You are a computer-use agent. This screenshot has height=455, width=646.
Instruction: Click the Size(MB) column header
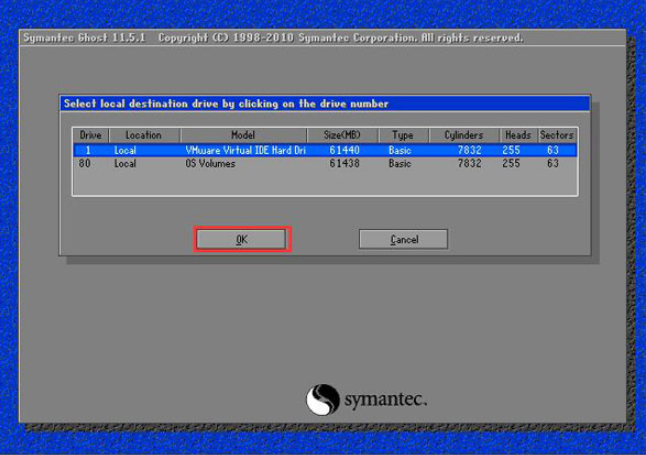click(x=342, y=135)
